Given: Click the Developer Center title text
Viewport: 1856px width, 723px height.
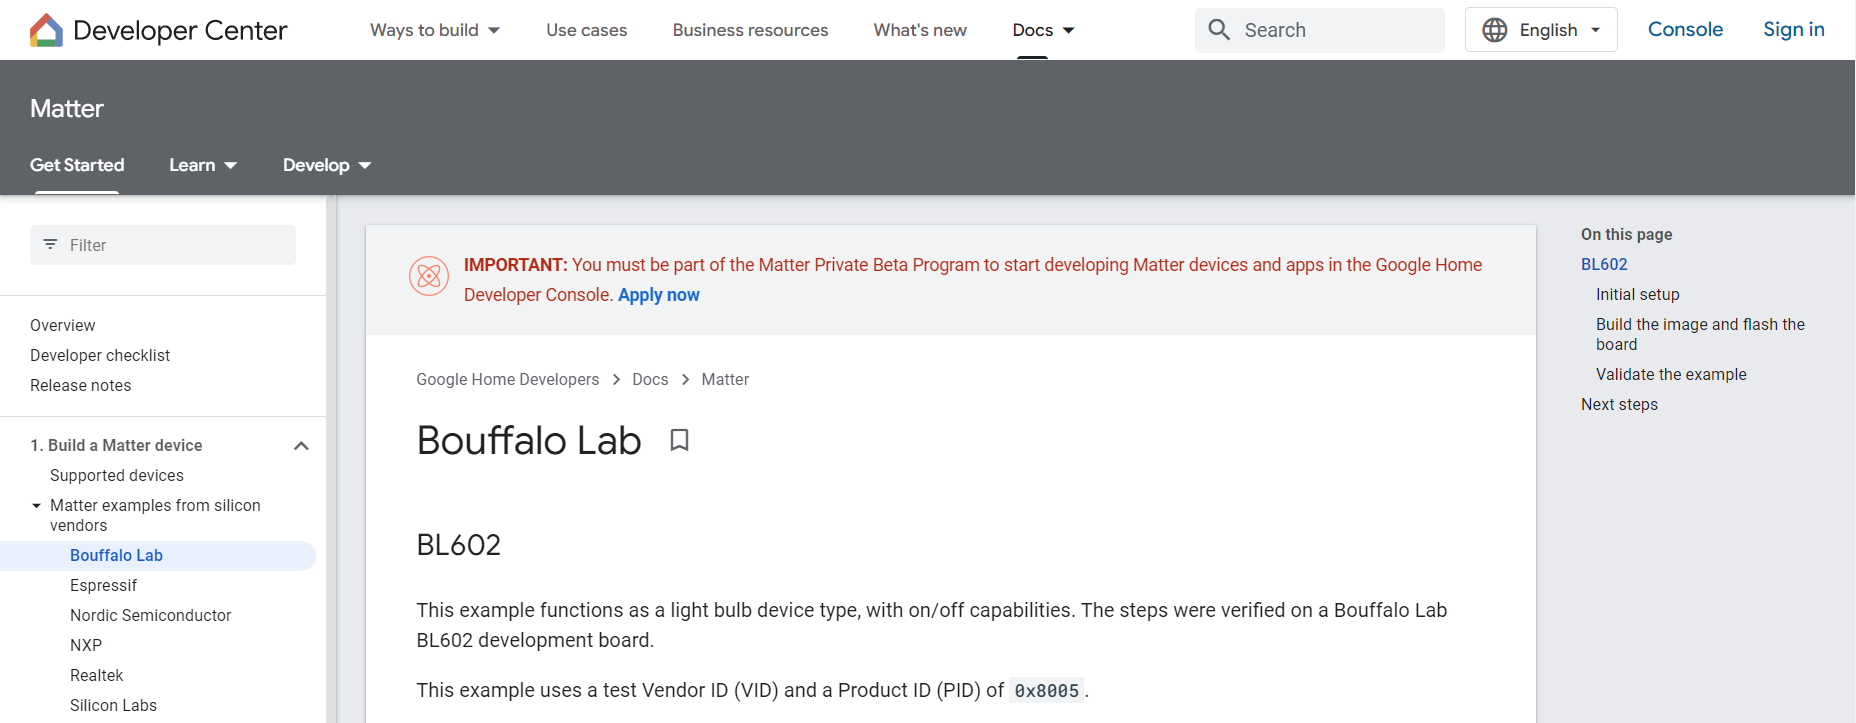Looking at the screenshot, I should tap(180, 30).
